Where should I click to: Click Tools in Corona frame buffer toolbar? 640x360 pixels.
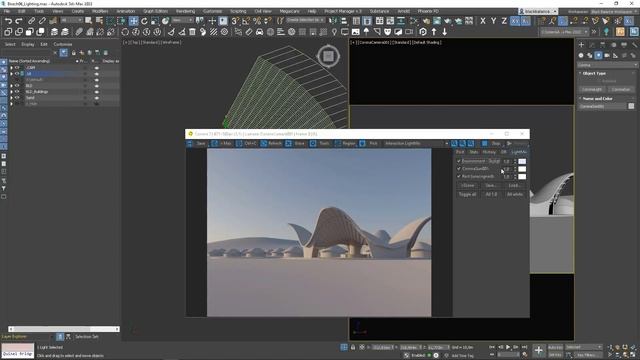(x=320, y=143)
